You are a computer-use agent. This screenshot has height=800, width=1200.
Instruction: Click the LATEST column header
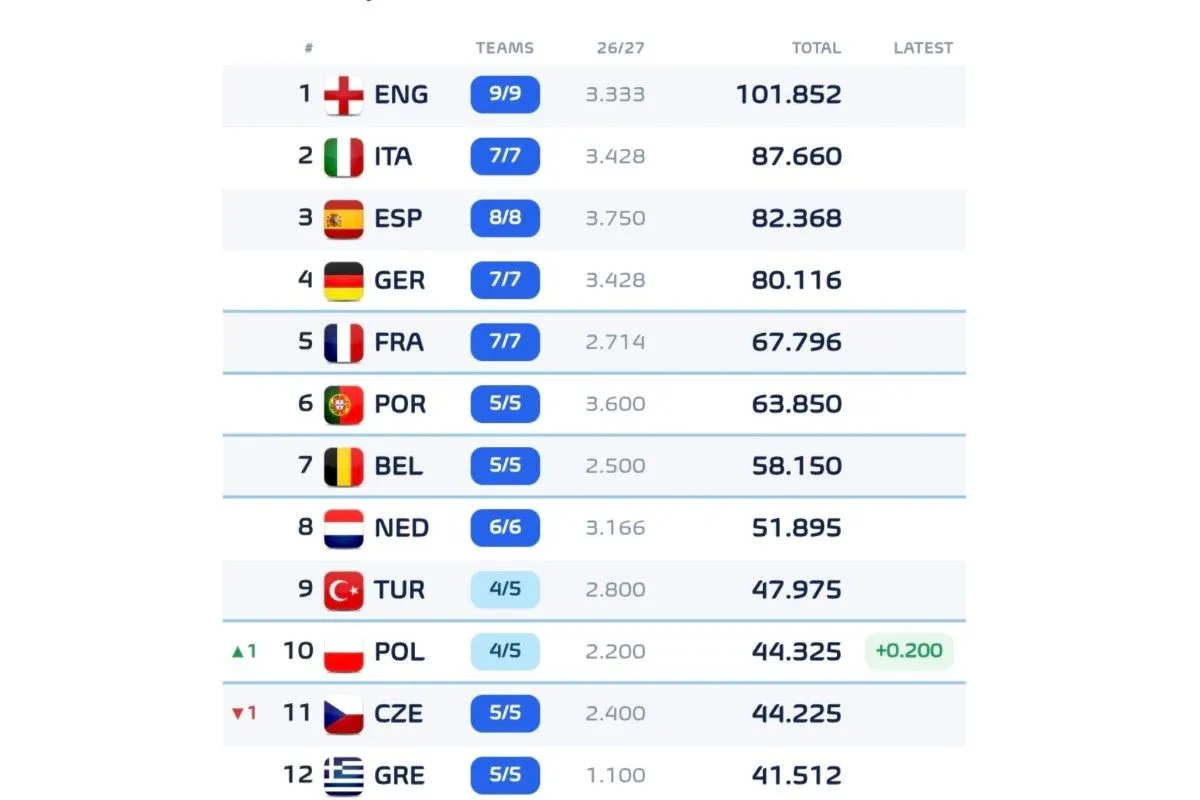pos(923,48)
